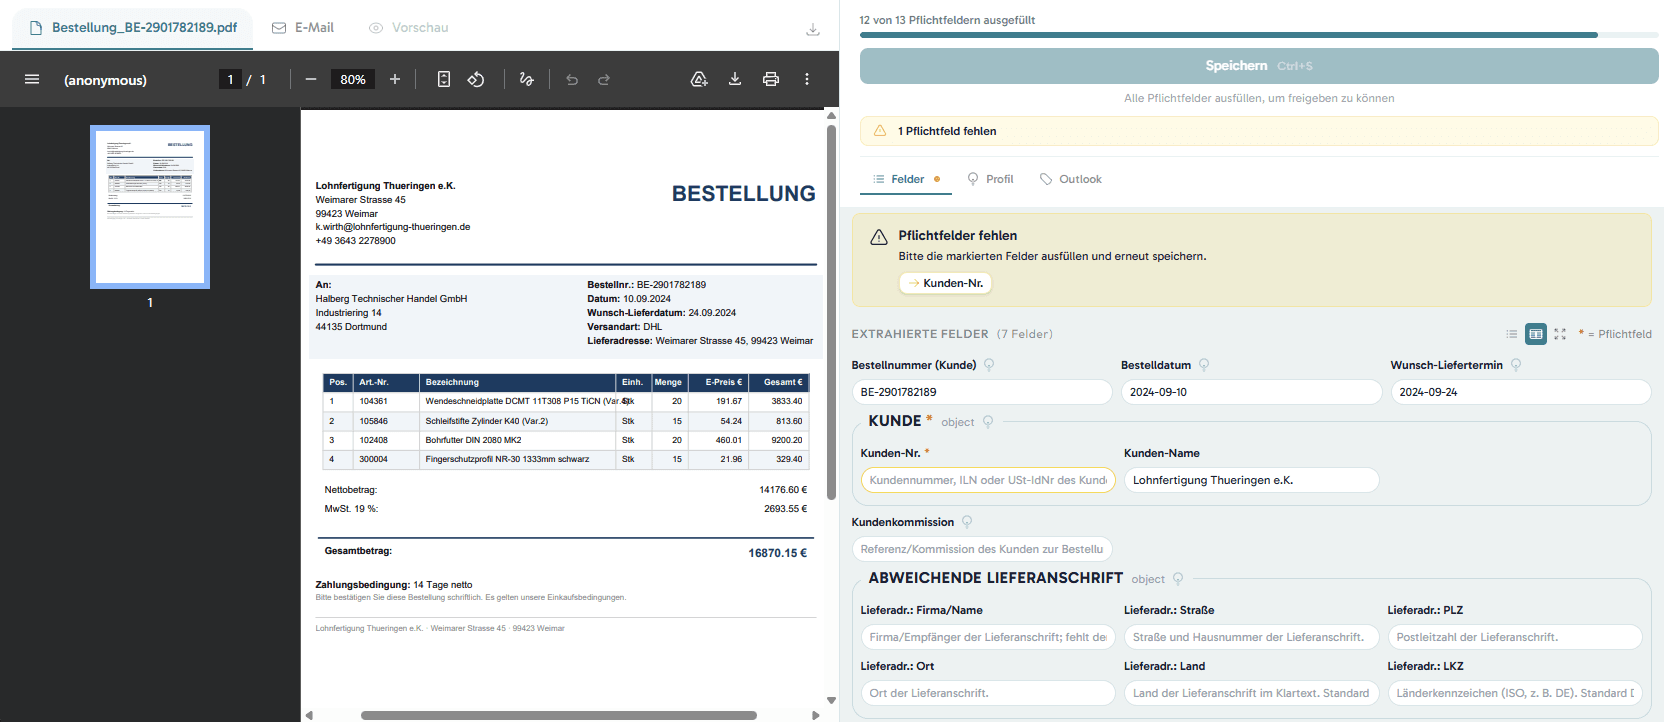Click the download icon beside Vorschau tab
Image resolution: width=1664 pixels, height=722 pixels.
[813, 29]
